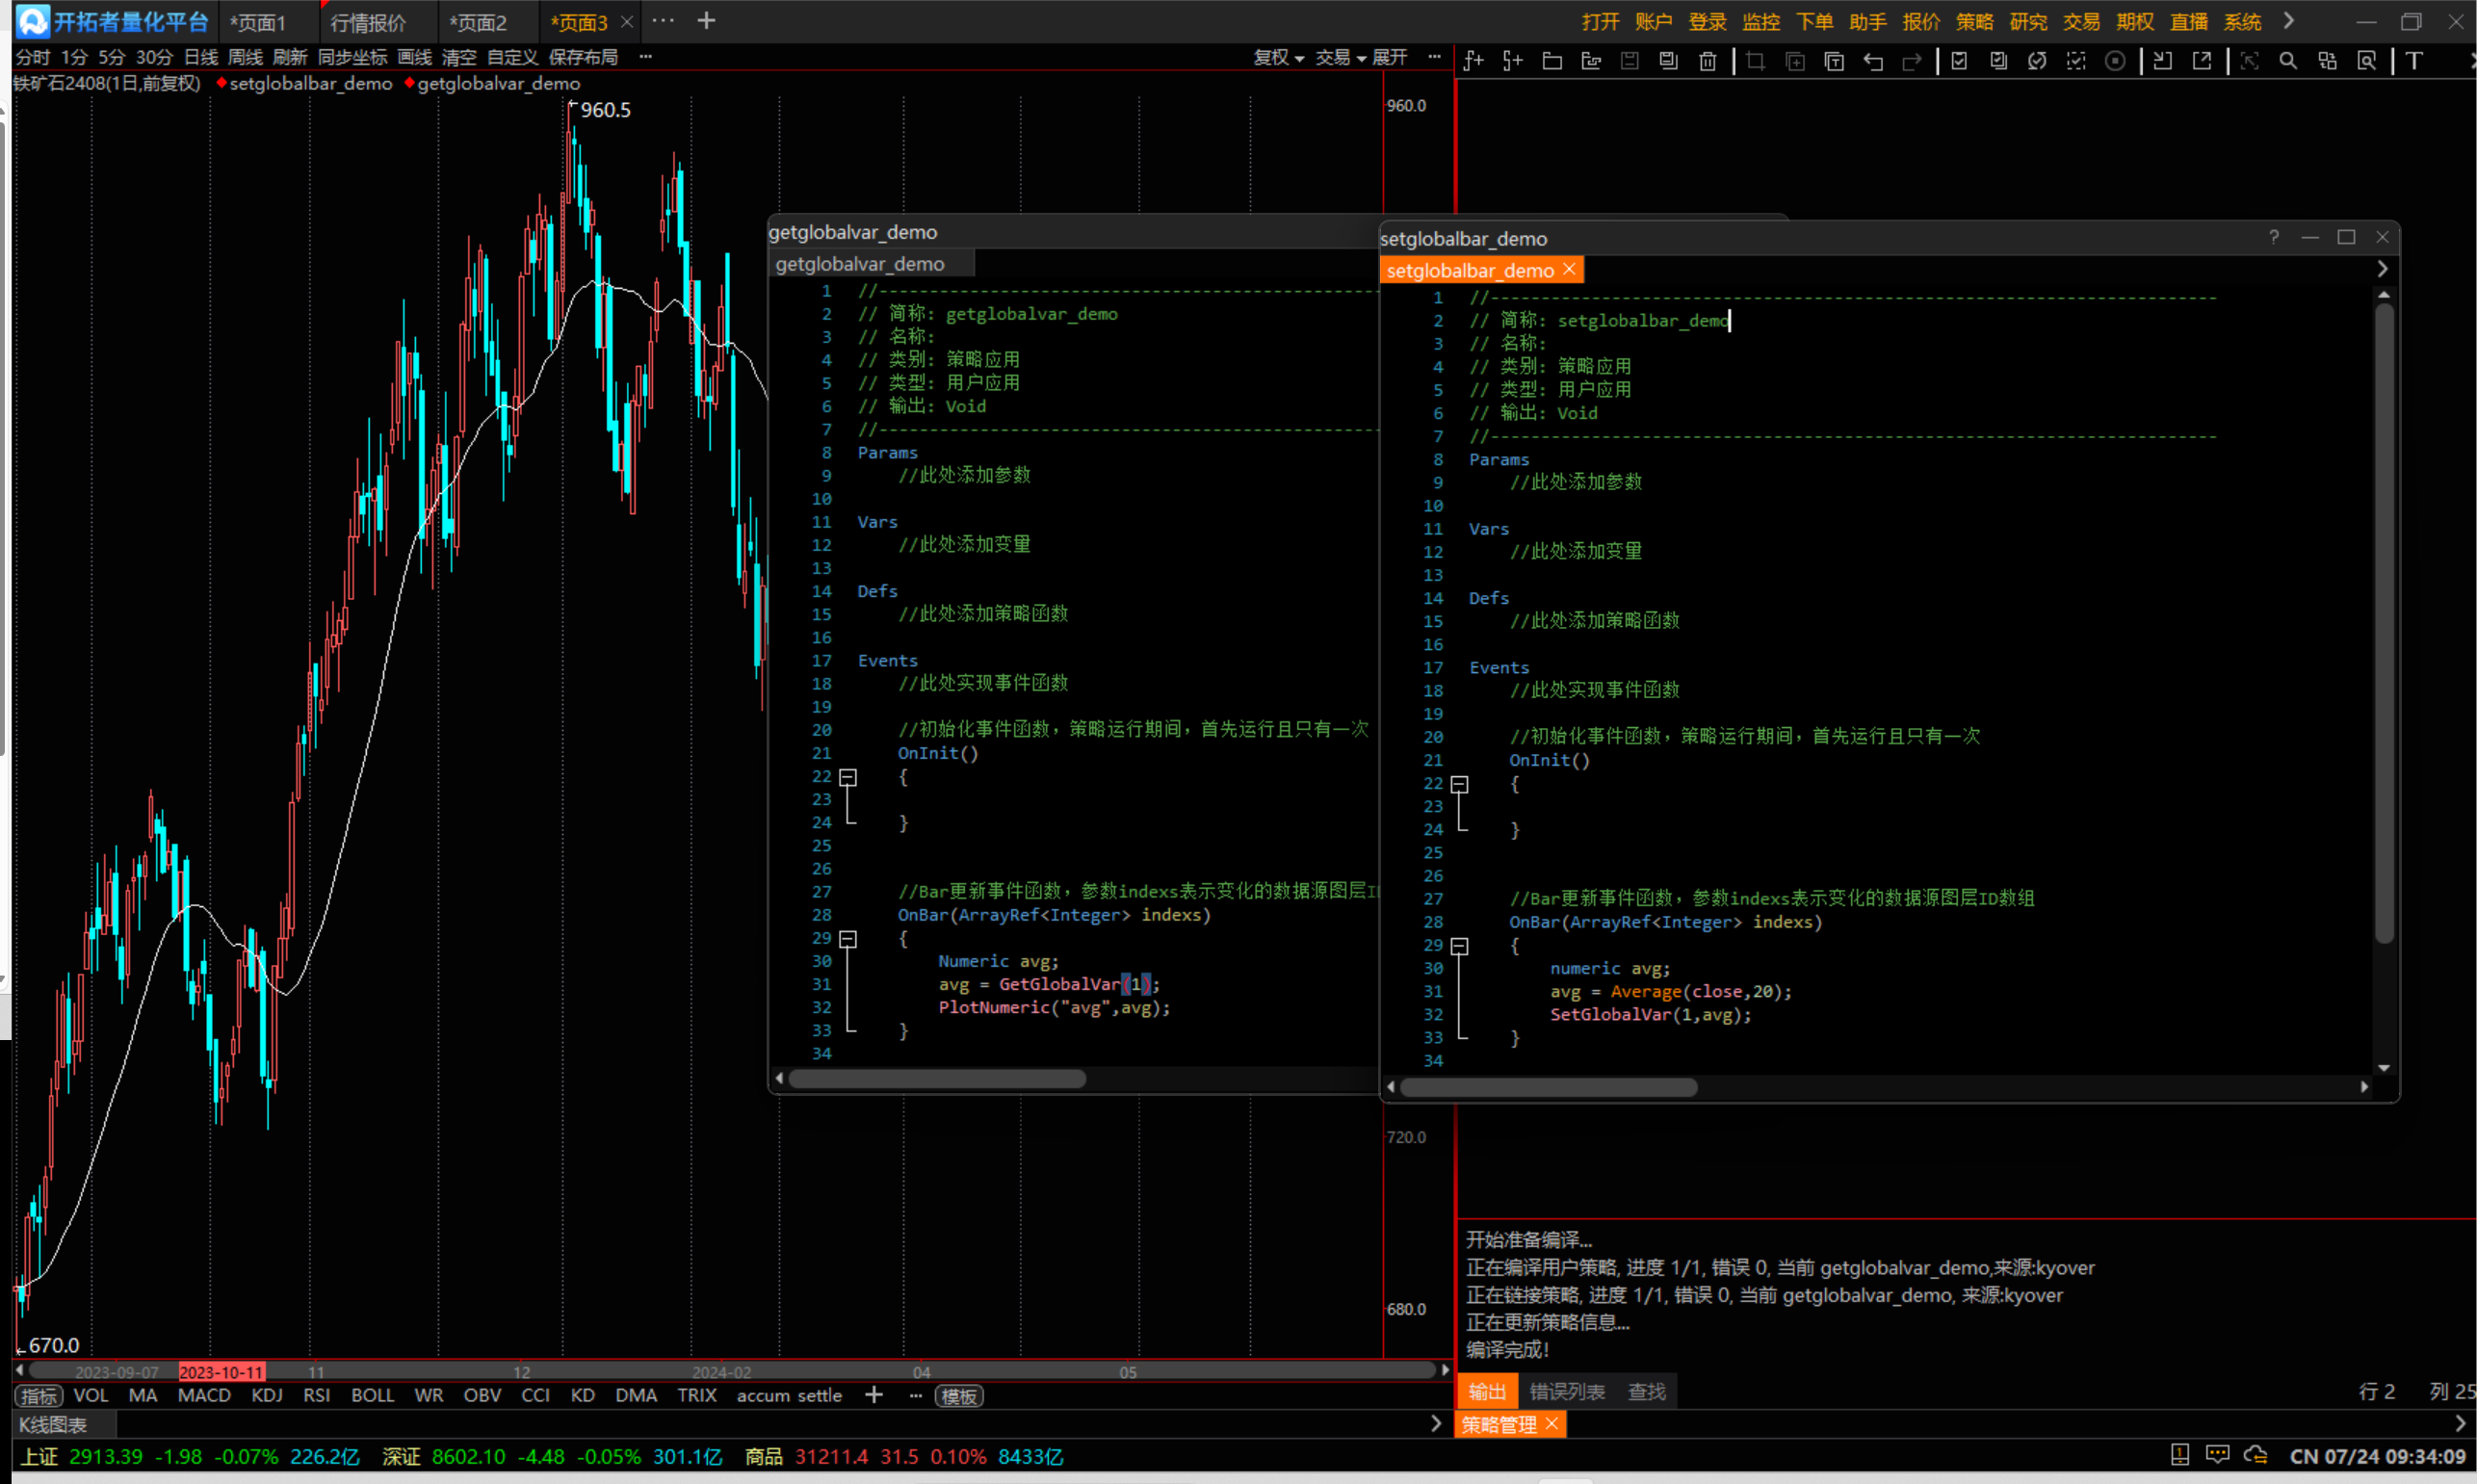Click the help question mark in setglobalbar_demo window
Viewport: 2477px width, 1484px height.
pyautogui.click(x=2273, y=237)
